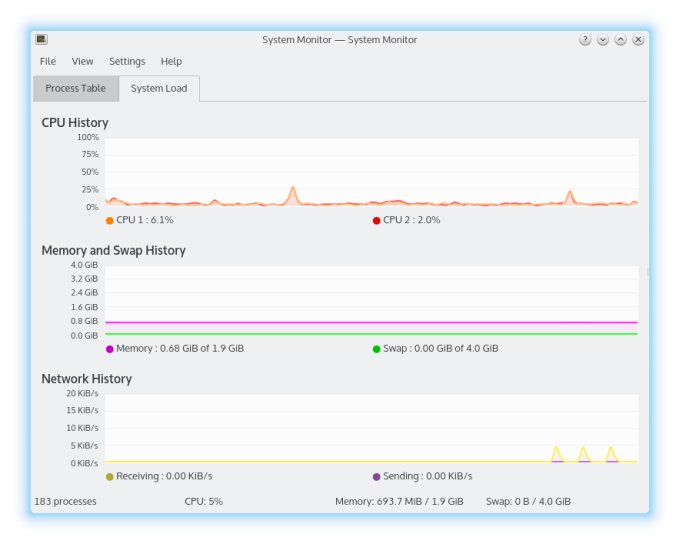This screenshot has height=544, width=680.
Task: Click inside the CPU History graph
Action: click(371, 172)
